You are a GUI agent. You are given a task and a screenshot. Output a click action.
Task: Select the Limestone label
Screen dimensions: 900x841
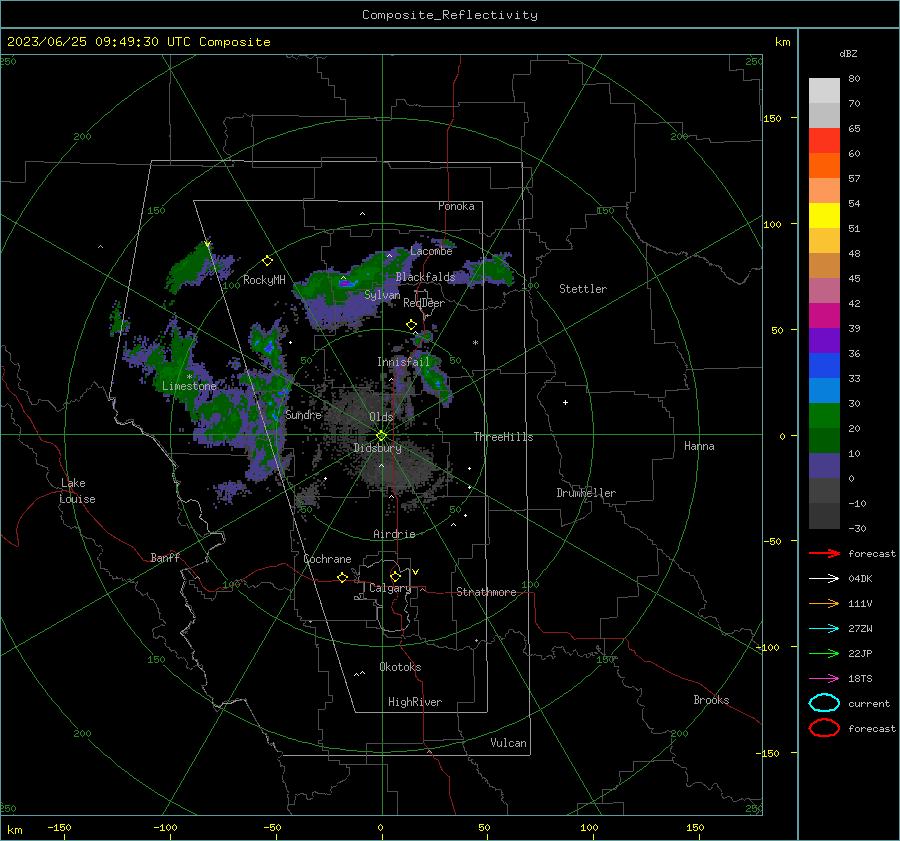pos(189,386)
